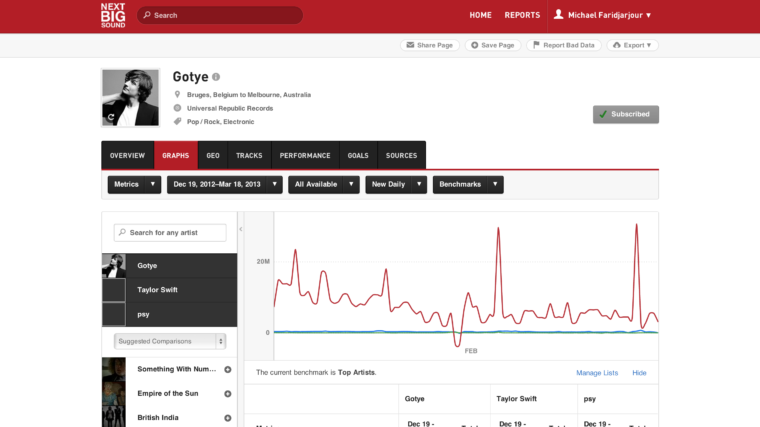760x427 pixels.
Task: Toggle the Subscribed button
Action: (x=626, y=114)
